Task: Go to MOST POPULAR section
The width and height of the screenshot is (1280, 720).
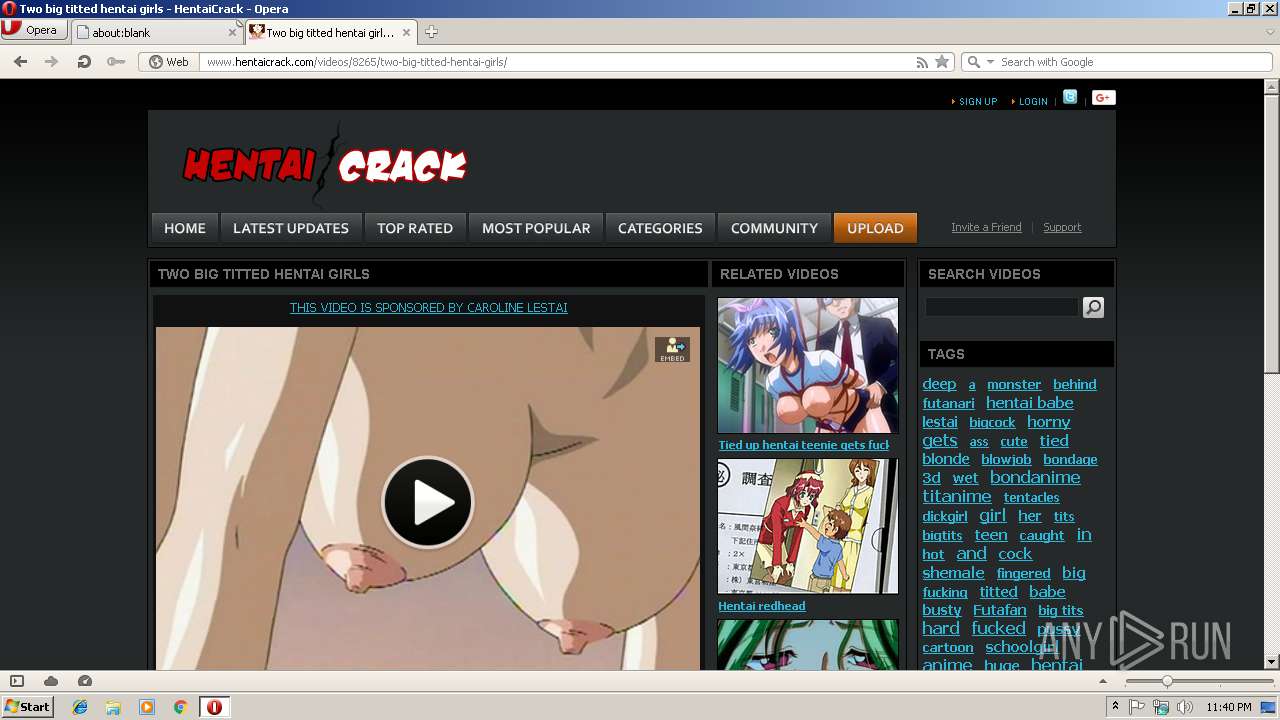Action: click(536, 228)
